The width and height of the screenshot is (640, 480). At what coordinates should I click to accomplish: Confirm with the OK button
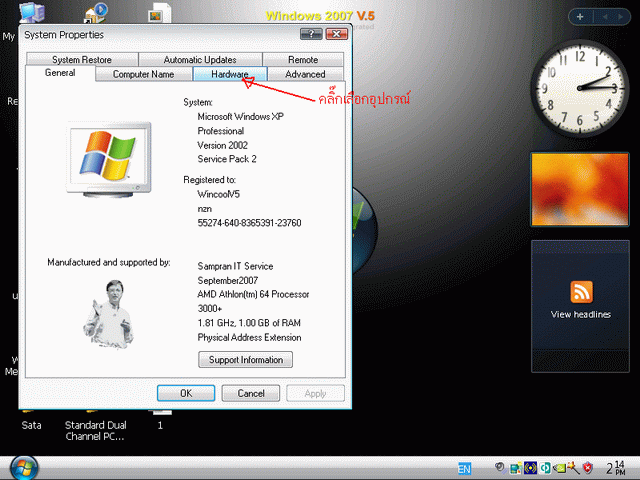186,393
